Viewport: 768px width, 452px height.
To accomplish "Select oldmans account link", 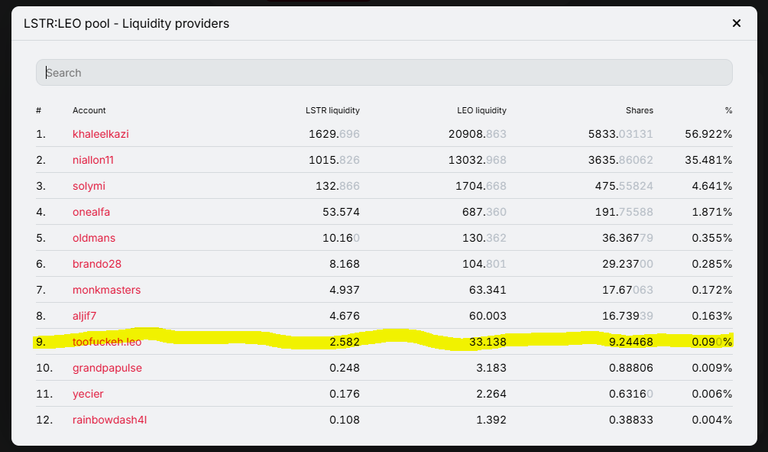I will [x=94, y=238].
